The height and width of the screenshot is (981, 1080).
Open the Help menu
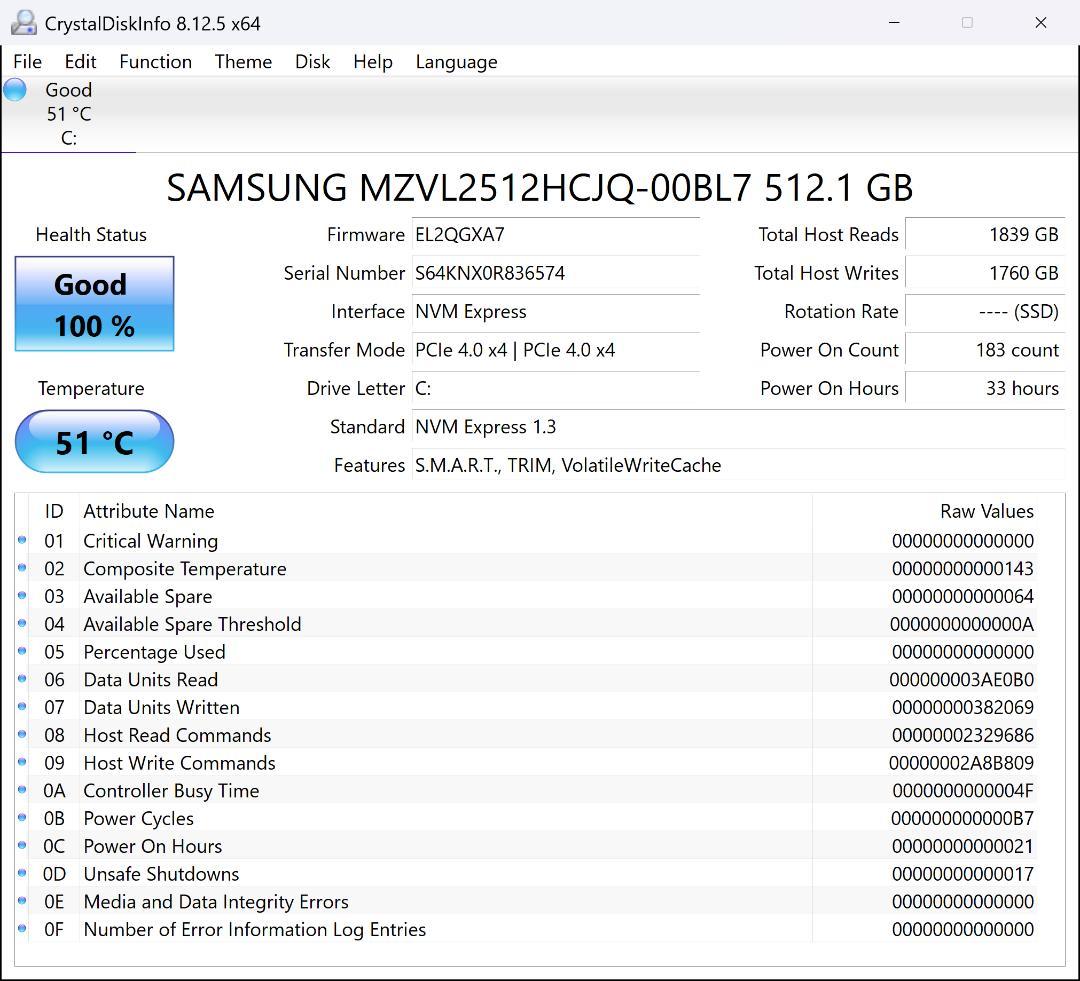pyautogui.click(x=372, y=62)
